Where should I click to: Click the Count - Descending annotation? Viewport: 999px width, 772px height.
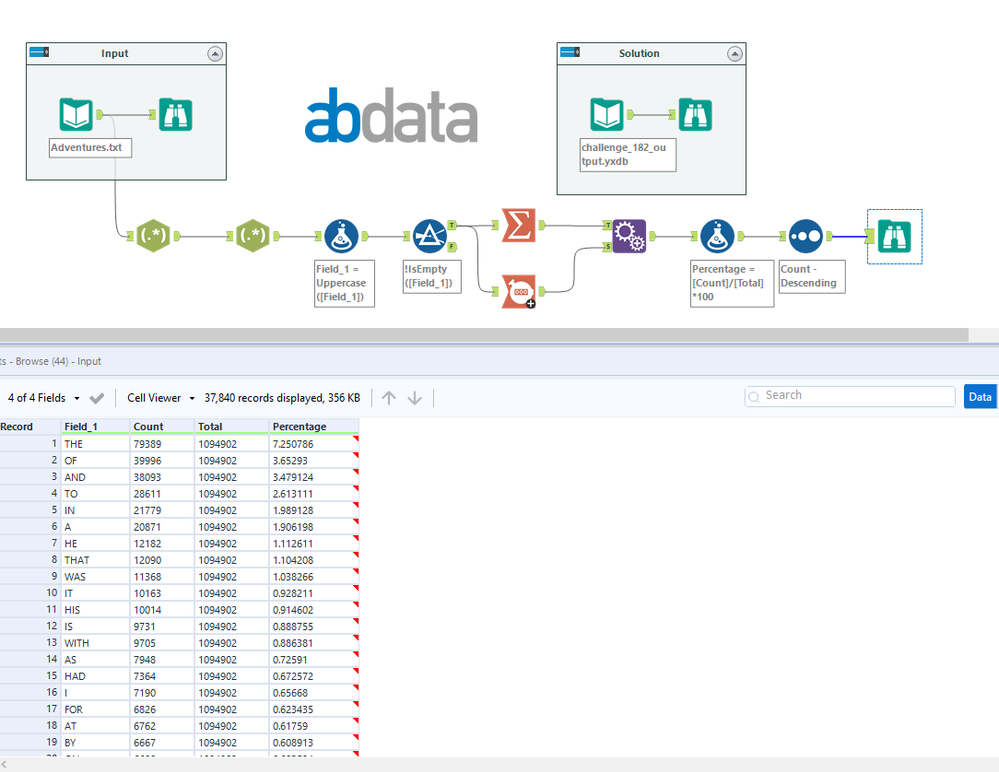[x=812, y=276]
